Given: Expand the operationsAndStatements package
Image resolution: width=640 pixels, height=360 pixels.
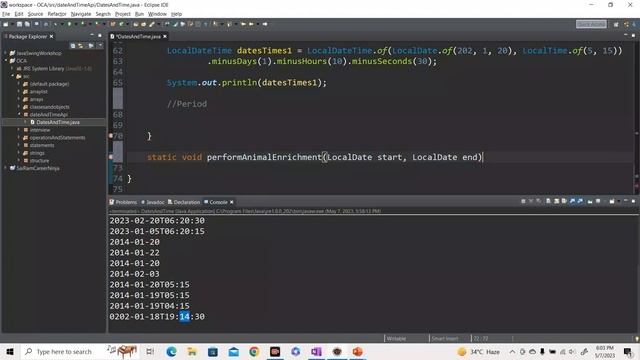Looking at the screenshot, I should point(19,137).
